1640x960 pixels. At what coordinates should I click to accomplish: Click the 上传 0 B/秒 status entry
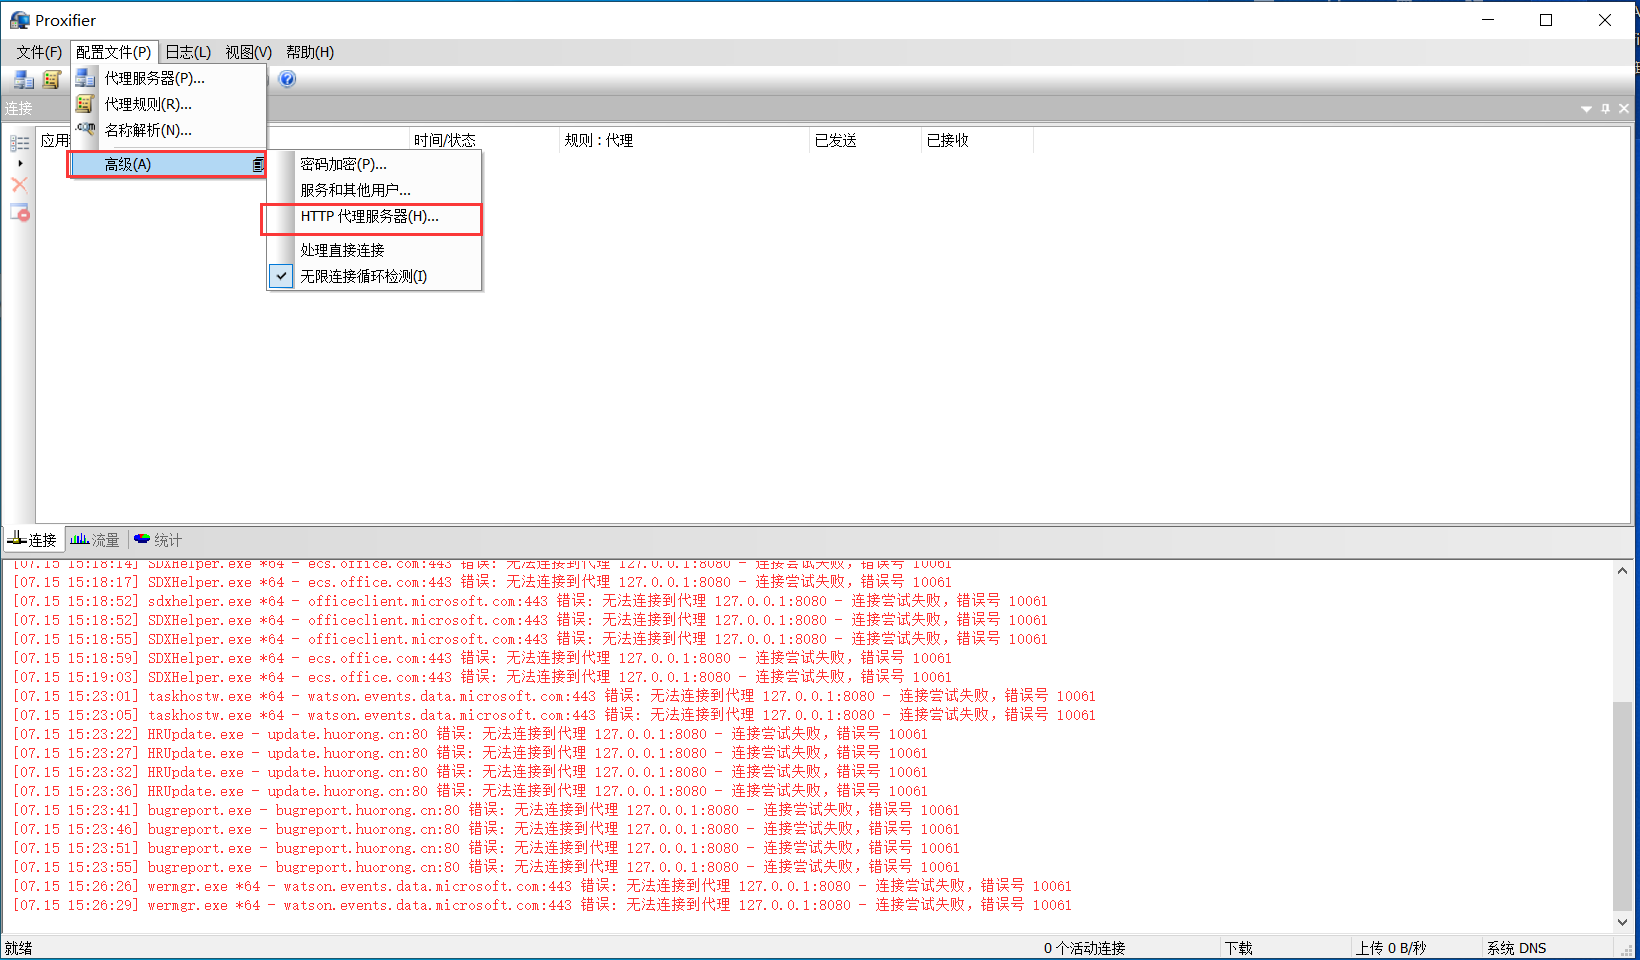click(1391, 948)
